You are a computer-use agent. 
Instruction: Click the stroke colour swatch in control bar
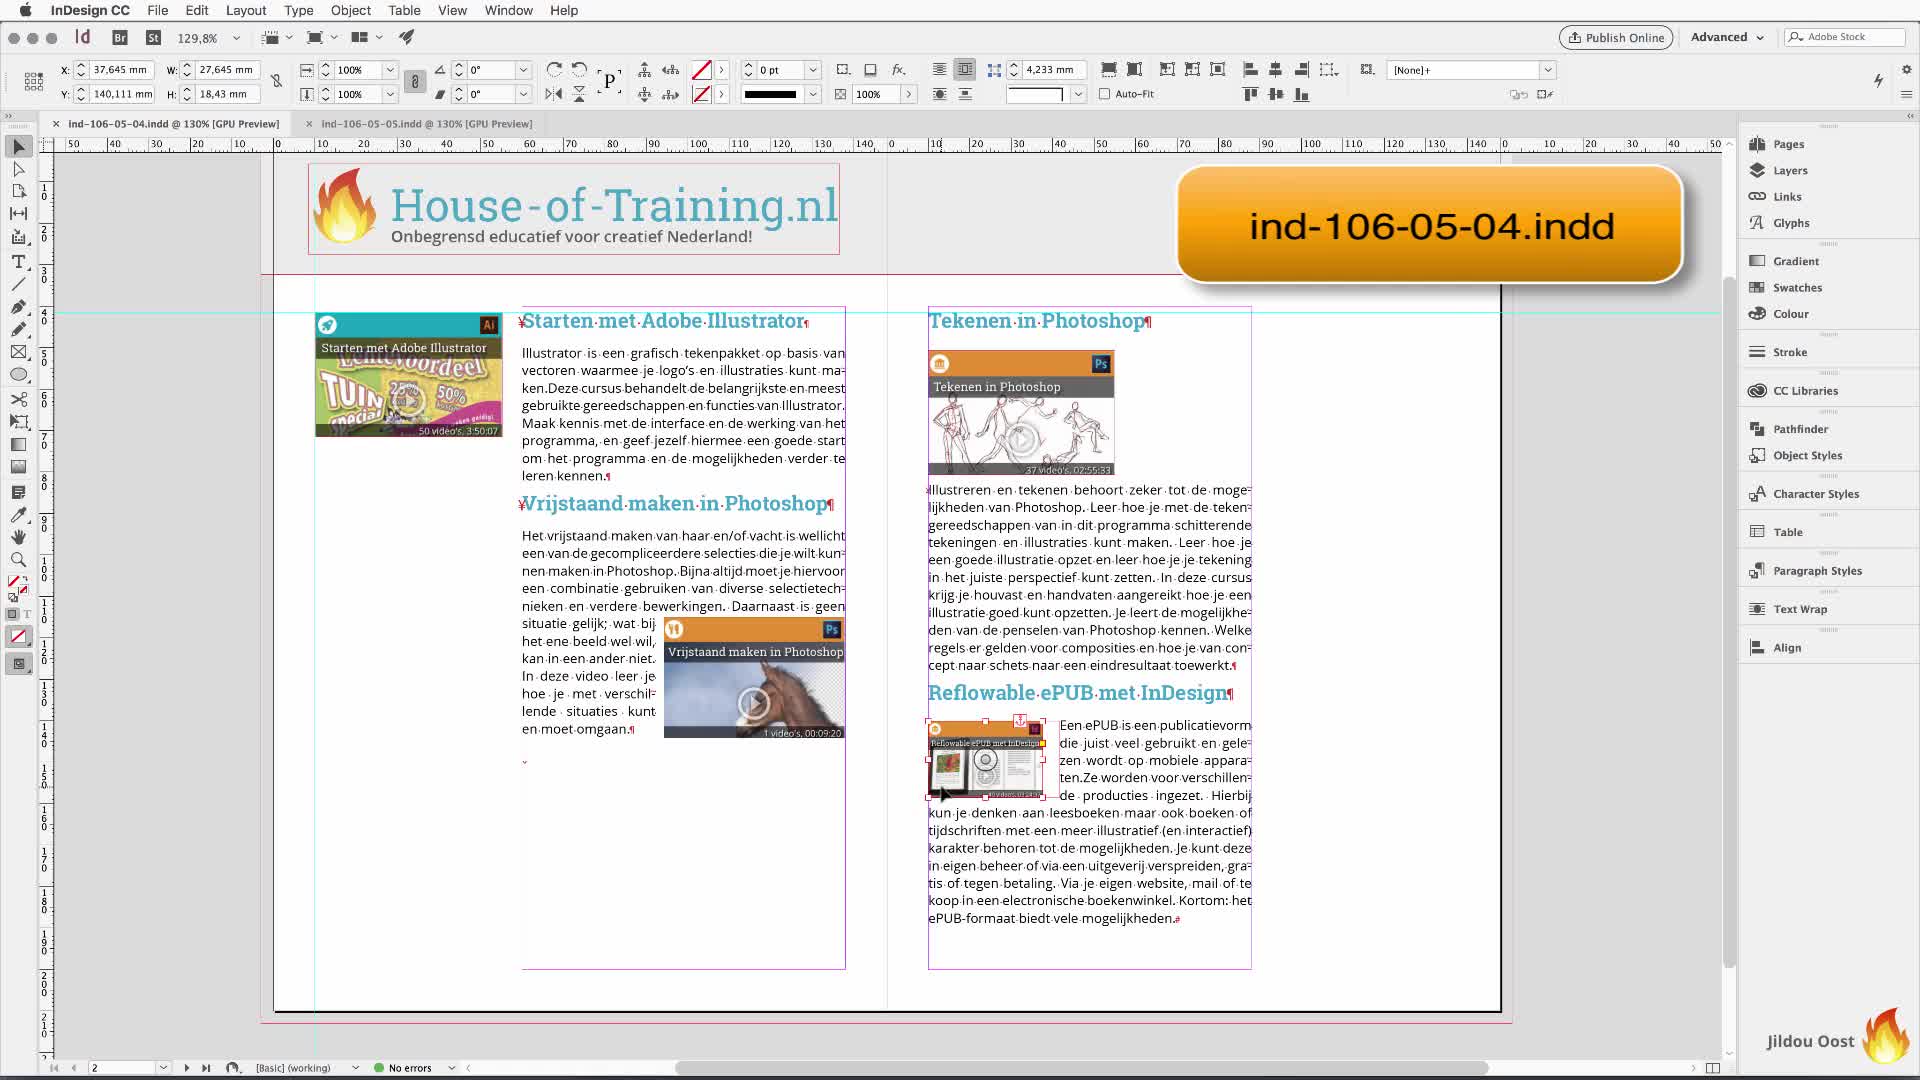702,94
